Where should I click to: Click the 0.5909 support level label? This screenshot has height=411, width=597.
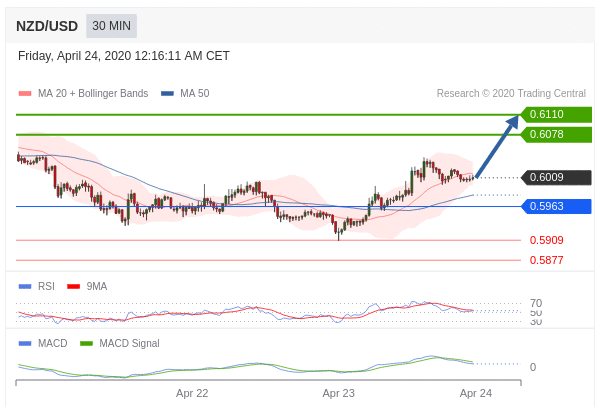point(546,240)
